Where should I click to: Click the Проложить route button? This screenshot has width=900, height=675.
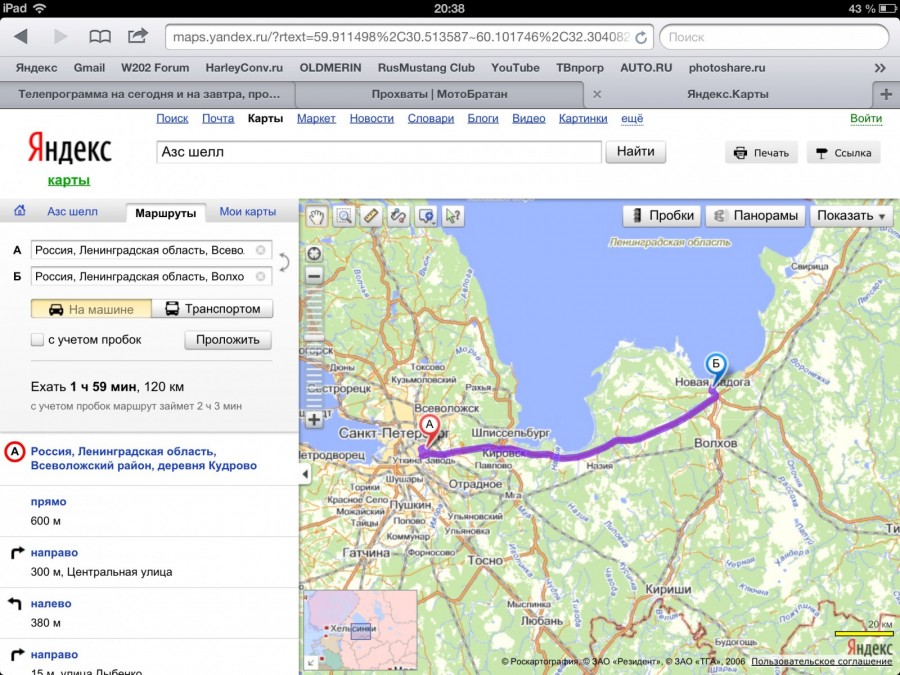click(x=228, y=340)
